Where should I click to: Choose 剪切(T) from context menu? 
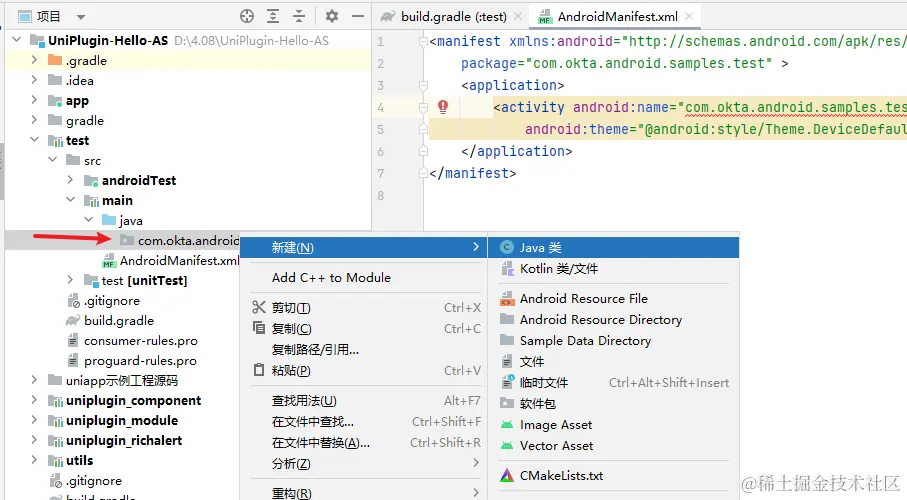[x=364, y=308]
